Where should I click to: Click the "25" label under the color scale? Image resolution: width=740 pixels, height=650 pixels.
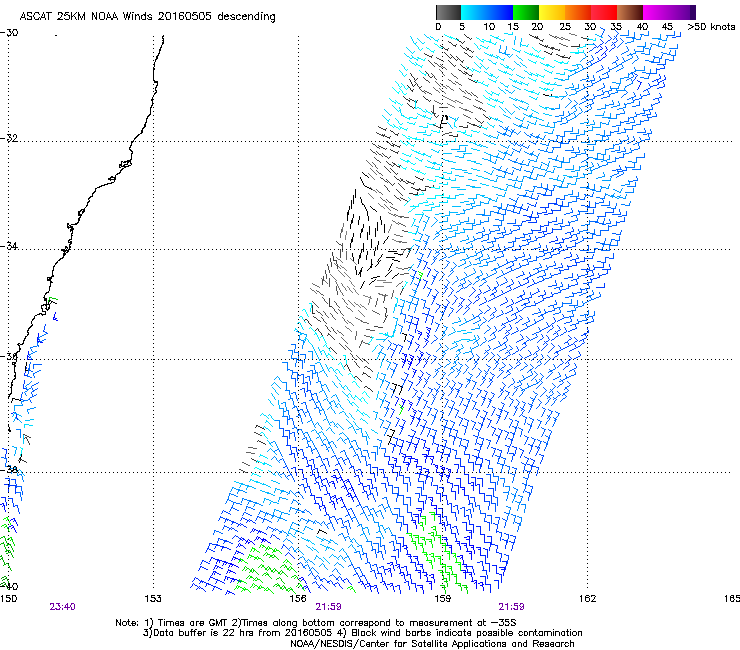tap(565, 26)
